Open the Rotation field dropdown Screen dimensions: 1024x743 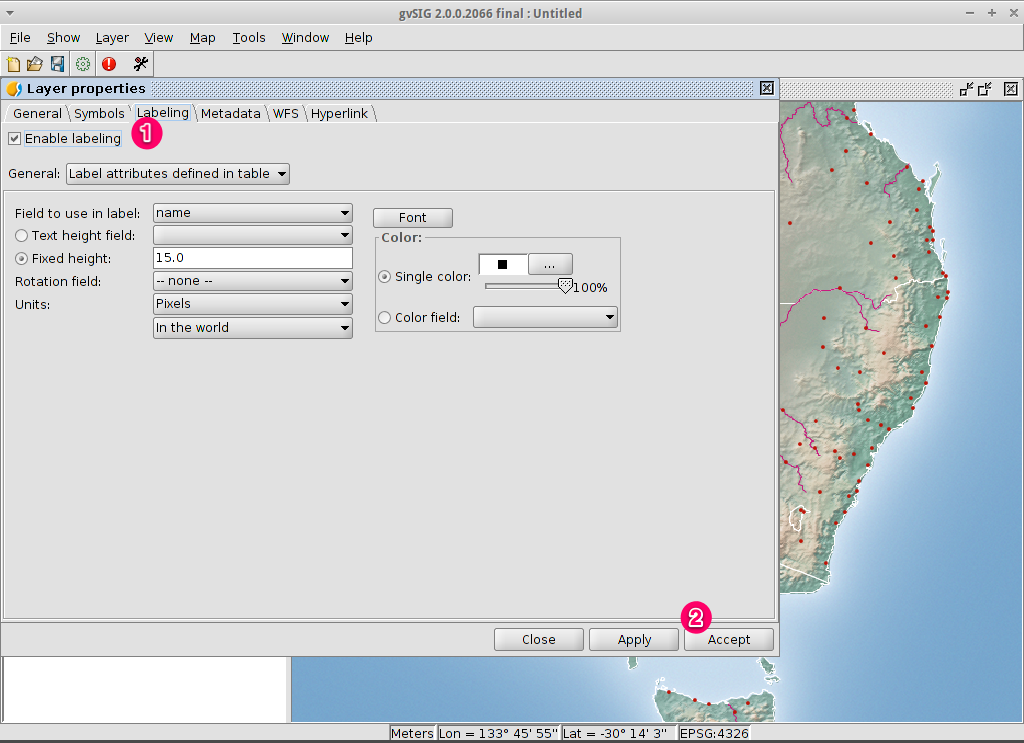pos(253,281)
